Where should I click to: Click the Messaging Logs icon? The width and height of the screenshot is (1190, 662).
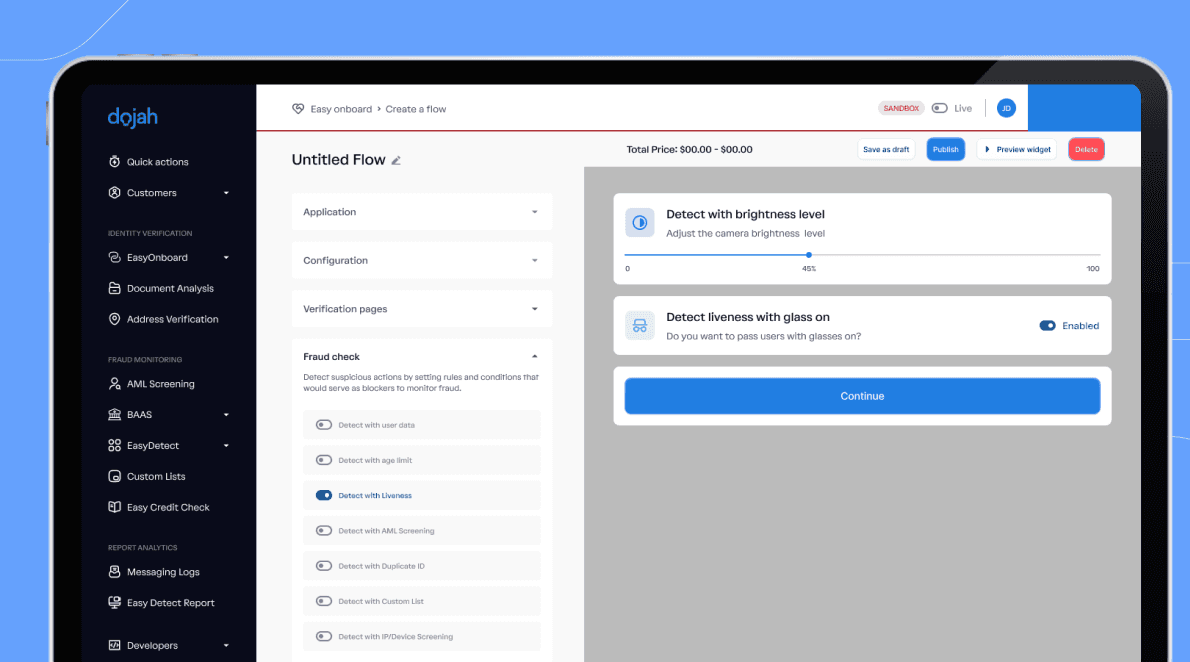[x=115, y=572]
